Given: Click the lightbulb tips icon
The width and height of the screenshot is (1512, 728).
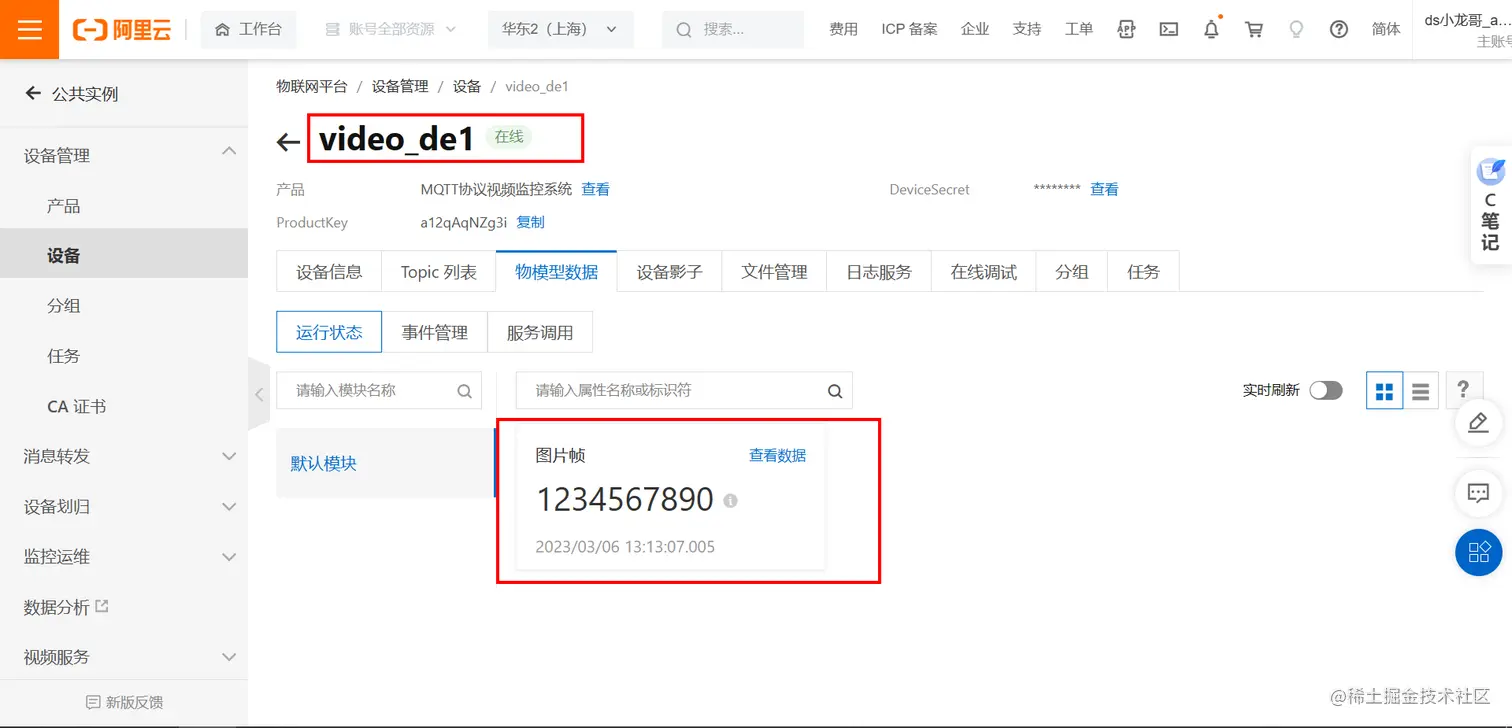Looking at the screenshot, I should [1296, 29].
